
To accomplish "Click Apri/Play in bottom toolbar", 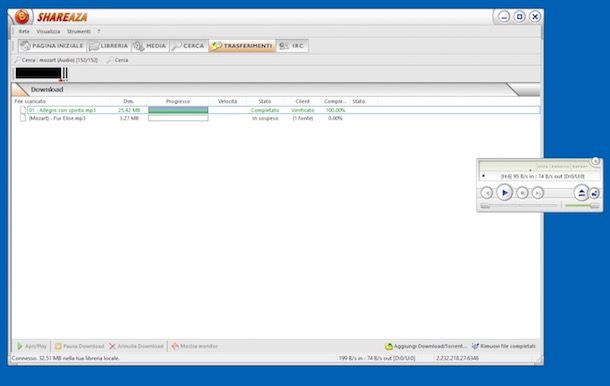I will pyautogui.click(x=32, y=346).
